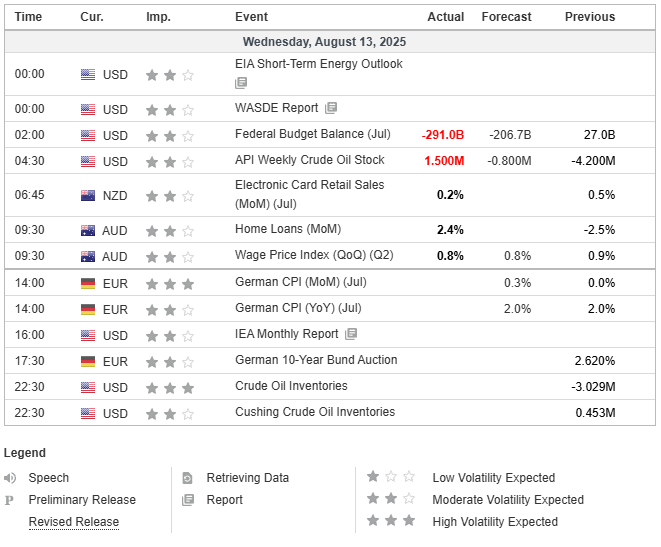The height and width of the screenshot is (547, 661).
Task: Click the US flag in the API Weekly Crude row
Action: pos(88,161)
